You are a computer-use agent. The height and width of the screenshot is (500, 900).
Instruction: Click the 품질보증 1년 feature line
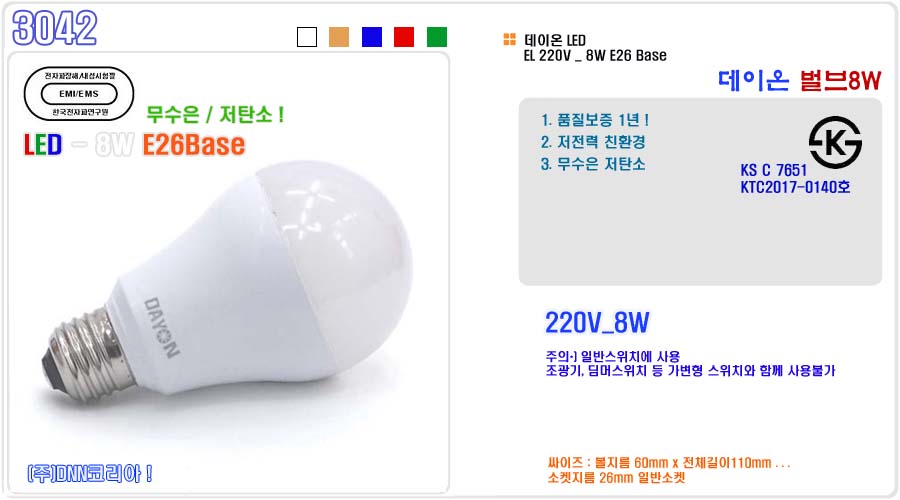click(x=595, y=120)
